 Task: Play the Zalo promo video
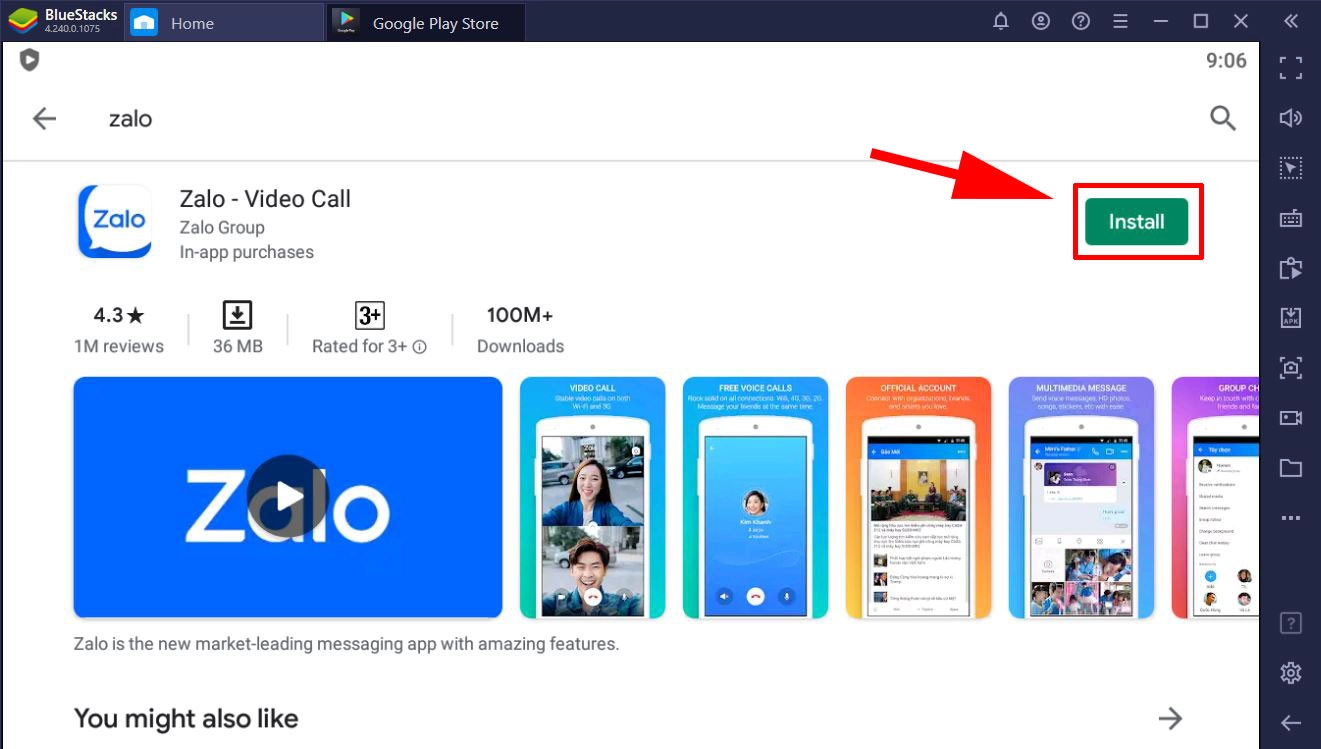click(x=288, y=497)
